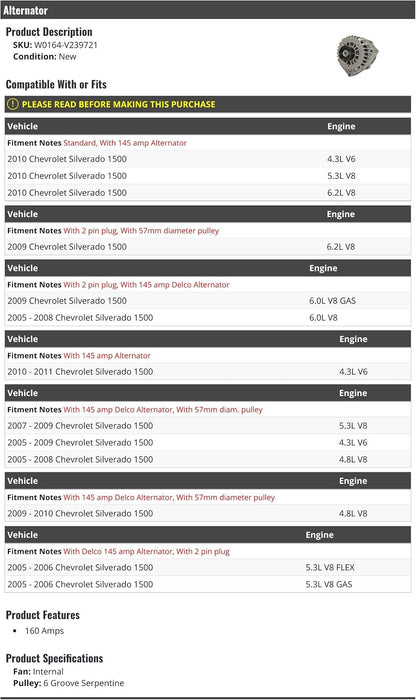Click the Alternator title header bar

pyautogui.click(x=208, y=10)
